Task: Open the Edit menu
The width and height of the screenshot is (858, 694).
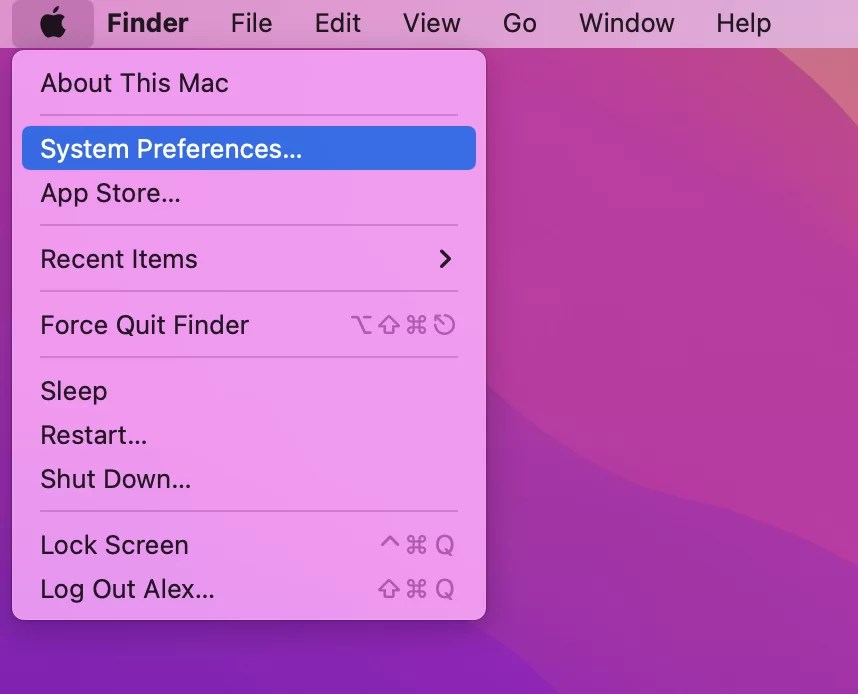Action: [x=337, y=23]
